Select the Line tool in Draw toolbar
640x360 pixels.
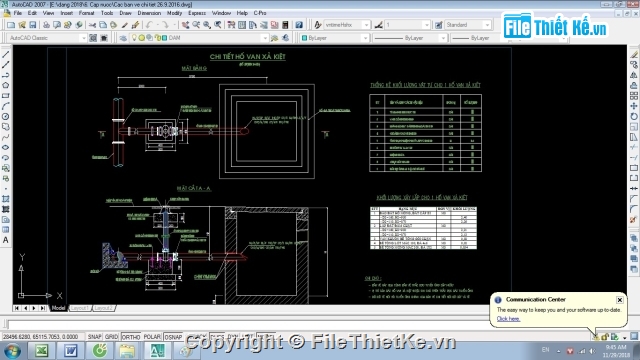[x=6, y=54]
